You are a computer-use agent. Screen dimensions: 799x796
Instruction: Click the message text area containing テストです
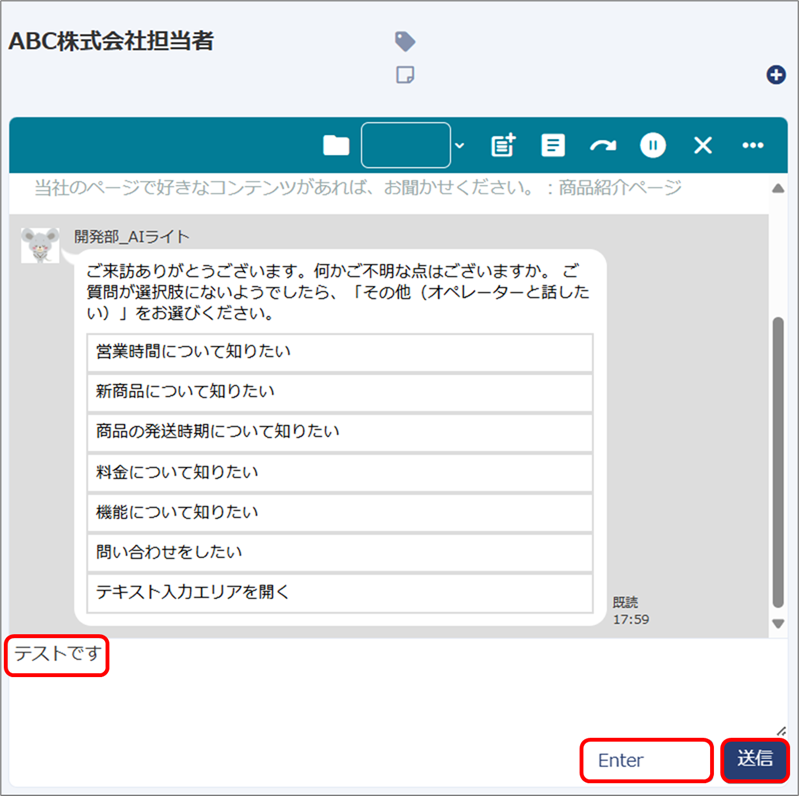[397, 685]
